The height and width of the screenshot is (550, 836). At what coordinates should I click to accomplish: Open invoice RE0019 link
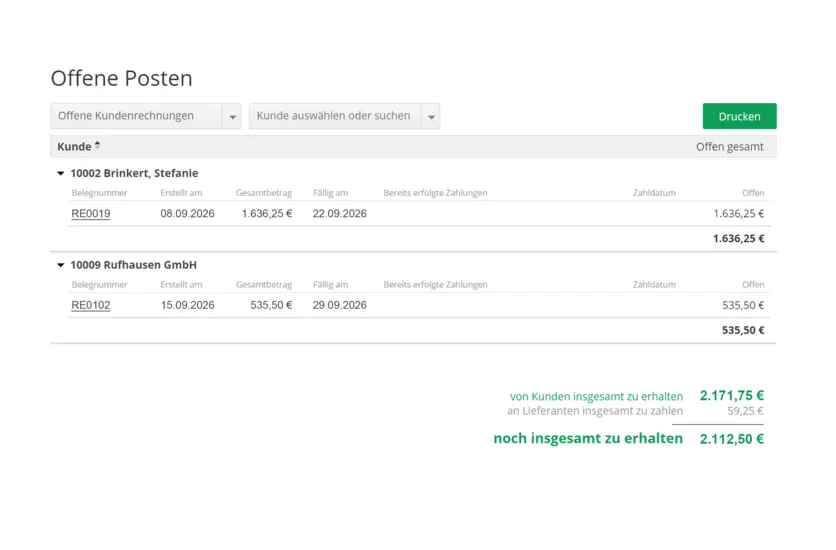[x=91, y=214]
